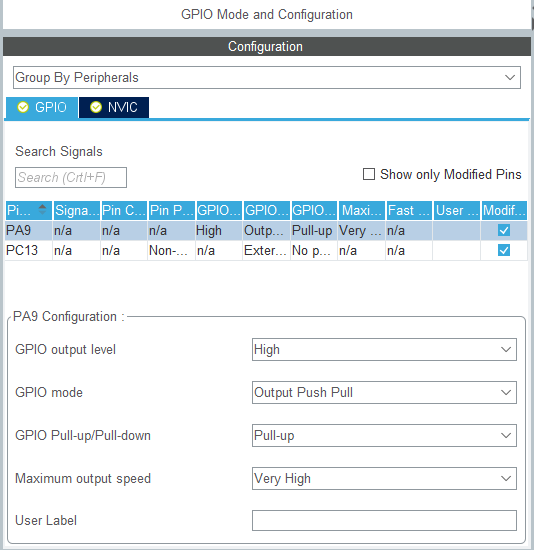The image size is (534, 550).
Task: Click the NVIC tab check icon
Action: [x=96, y=107]
